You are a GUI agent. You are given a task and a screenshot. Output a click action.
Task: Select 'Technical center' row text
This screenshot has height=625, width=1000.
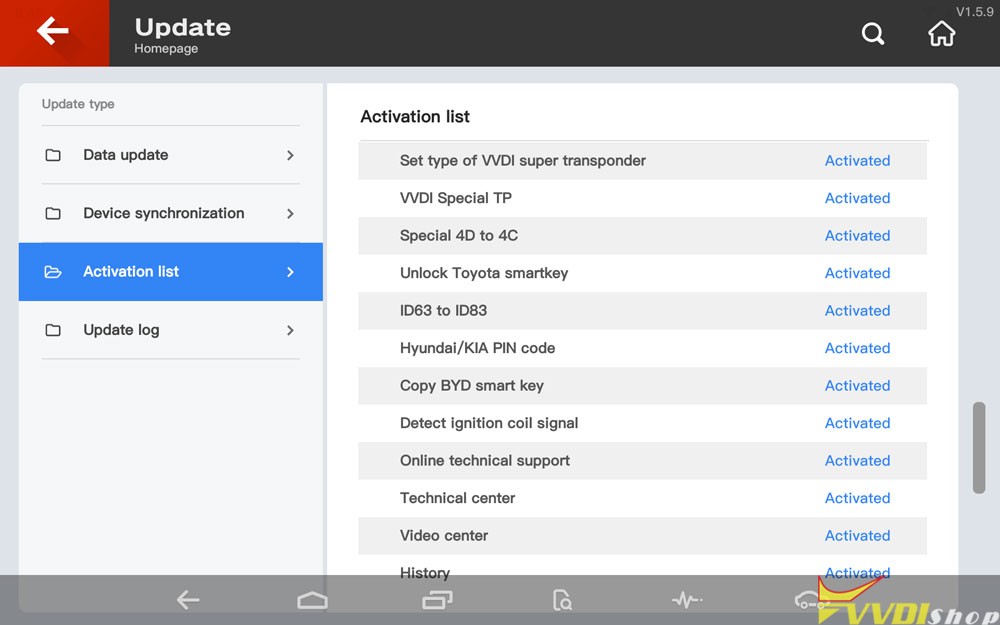click(x=457, y=498)
